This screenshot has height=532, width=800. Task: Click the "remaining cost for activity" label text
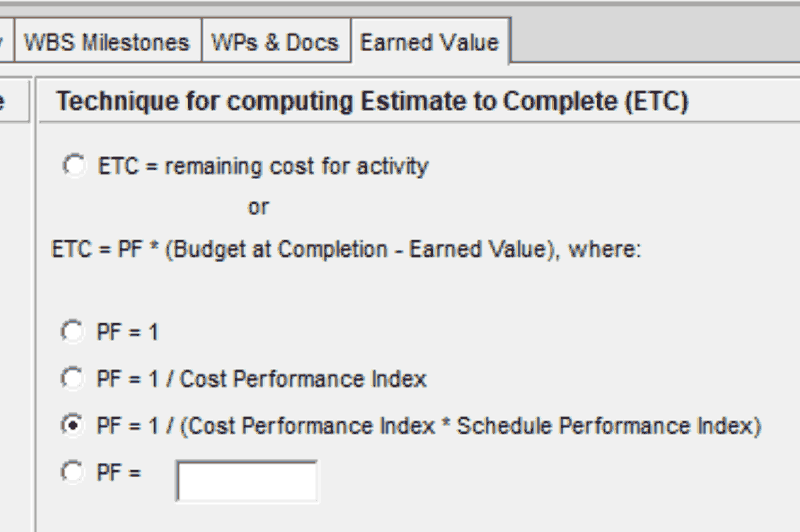tap(296, 166)
